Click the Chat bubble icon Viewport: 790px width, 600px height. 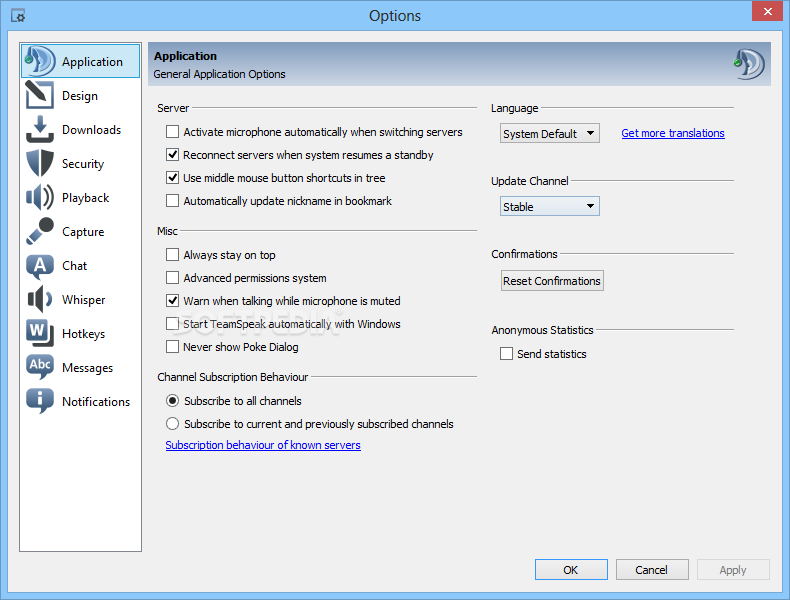(x=40, y=266)
